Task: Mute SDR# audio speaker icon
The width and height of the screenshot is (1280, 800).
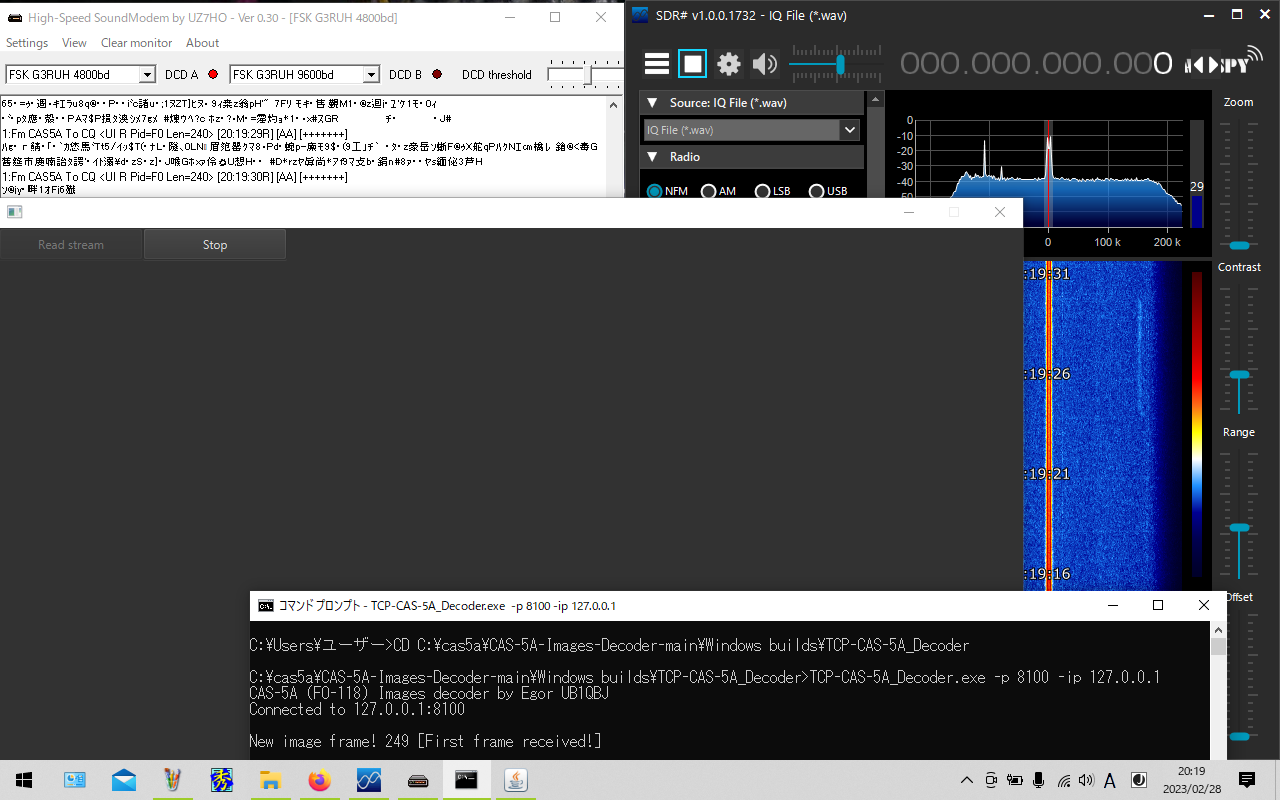Action: 765,64
